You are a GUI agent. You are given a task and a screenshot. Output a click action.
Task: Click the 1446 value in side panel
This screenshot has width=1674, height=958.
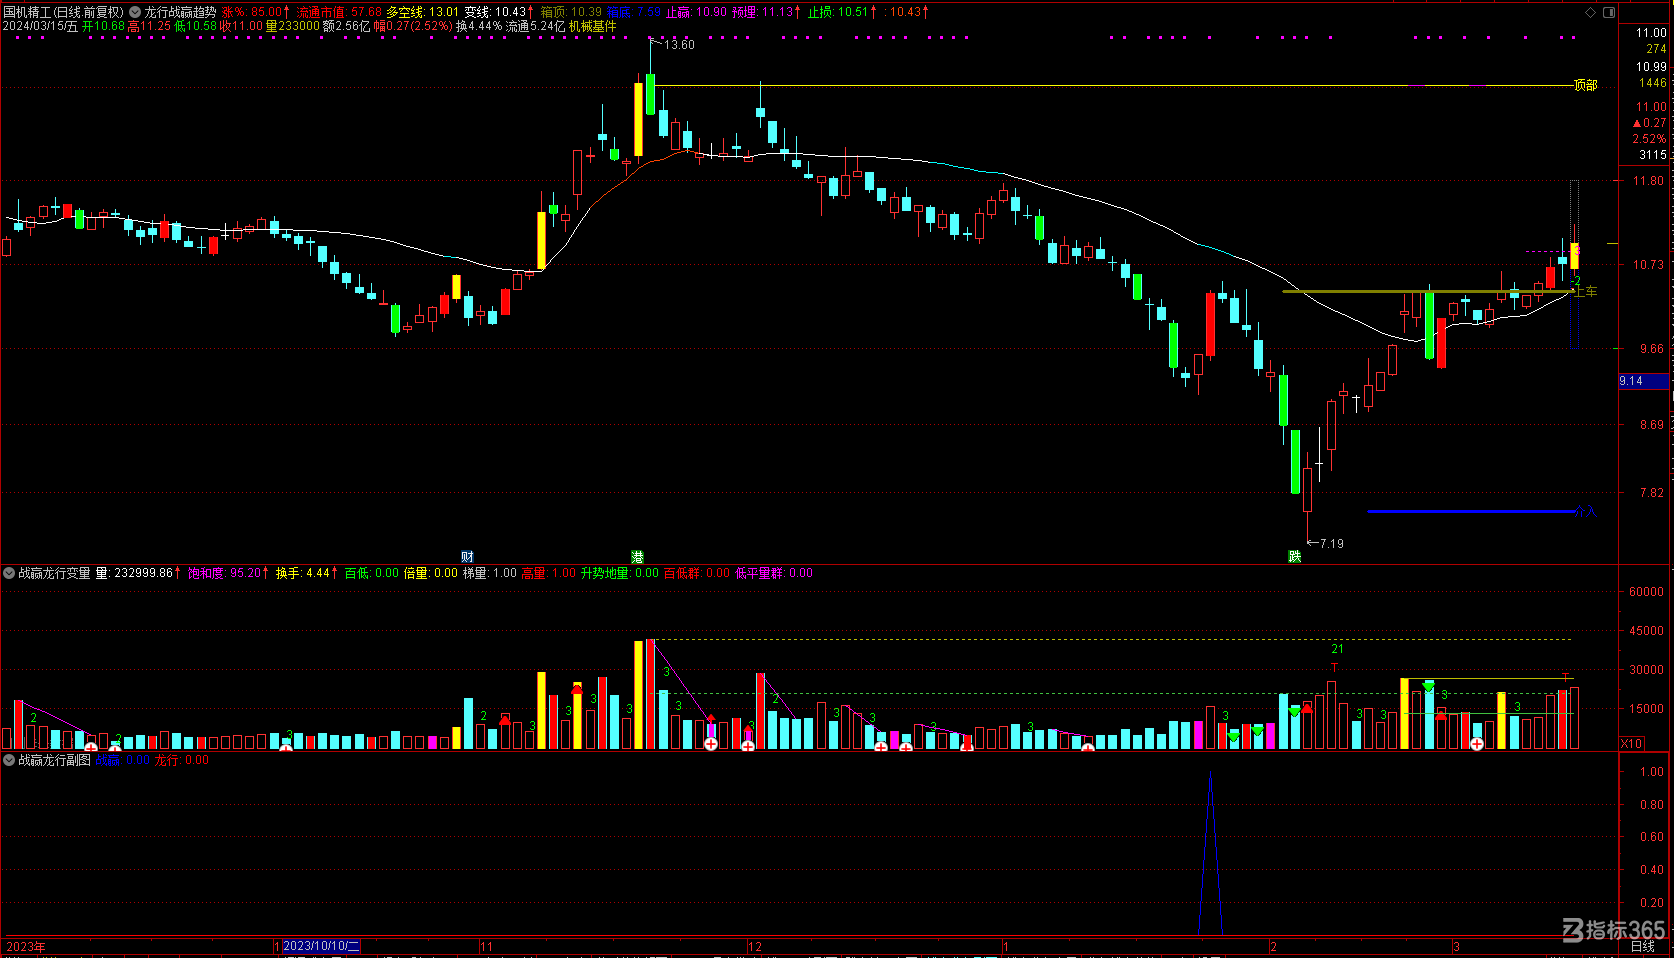coord(1653,83)
